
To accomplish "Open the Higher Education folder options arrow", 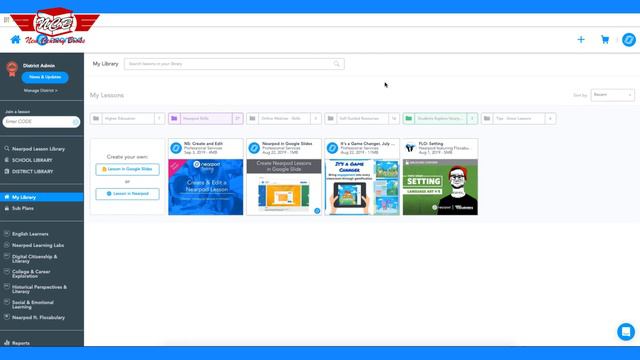I will (x=160, y=118).
